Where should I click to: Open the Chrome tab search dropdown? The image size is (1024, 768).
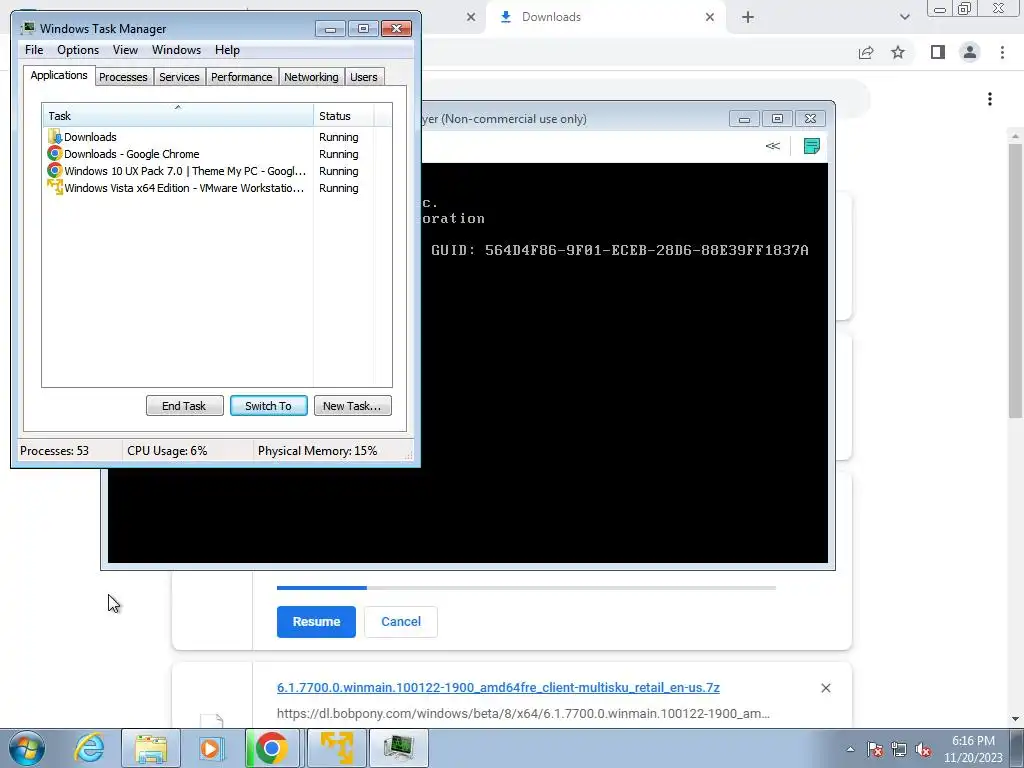click(x=904, y=18)
